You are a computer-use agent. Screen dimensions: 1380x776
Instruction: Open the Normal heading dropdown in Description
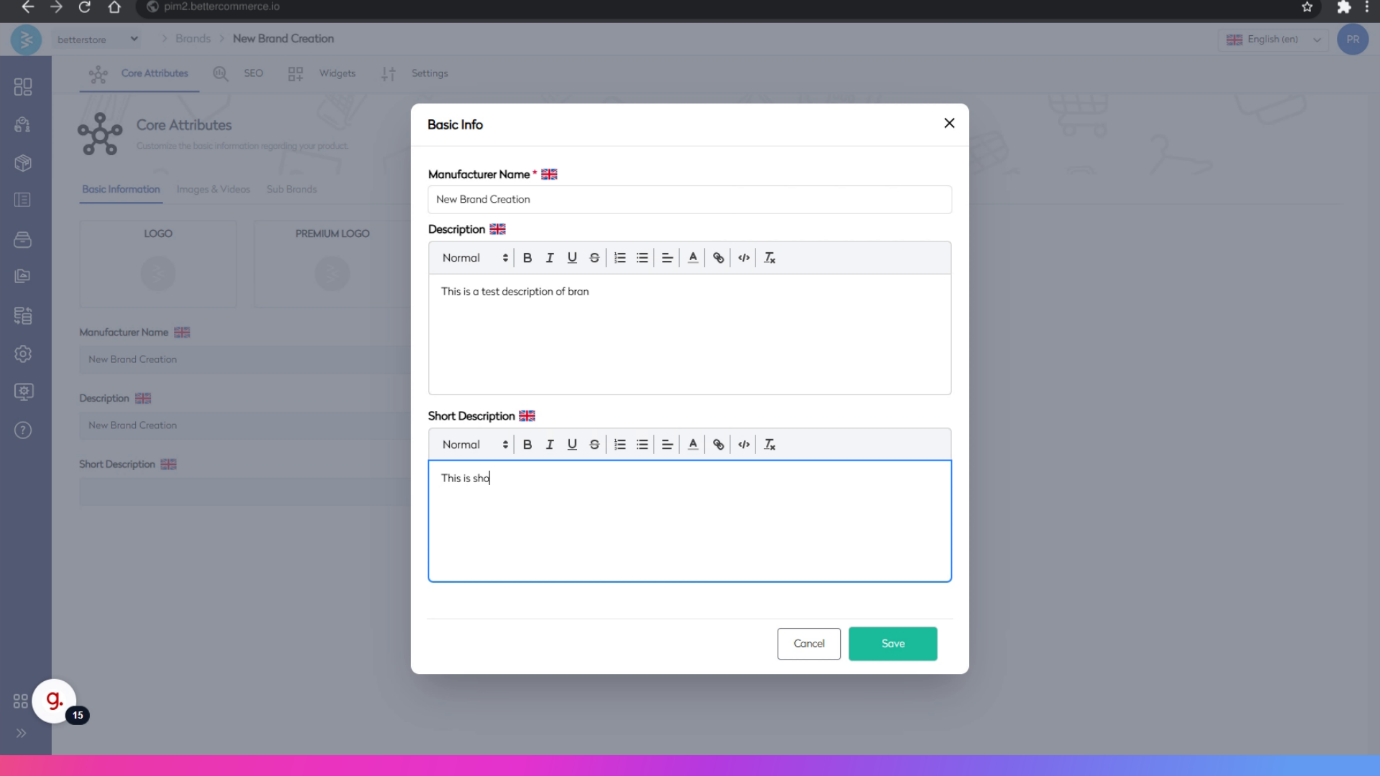click(475, 258)
